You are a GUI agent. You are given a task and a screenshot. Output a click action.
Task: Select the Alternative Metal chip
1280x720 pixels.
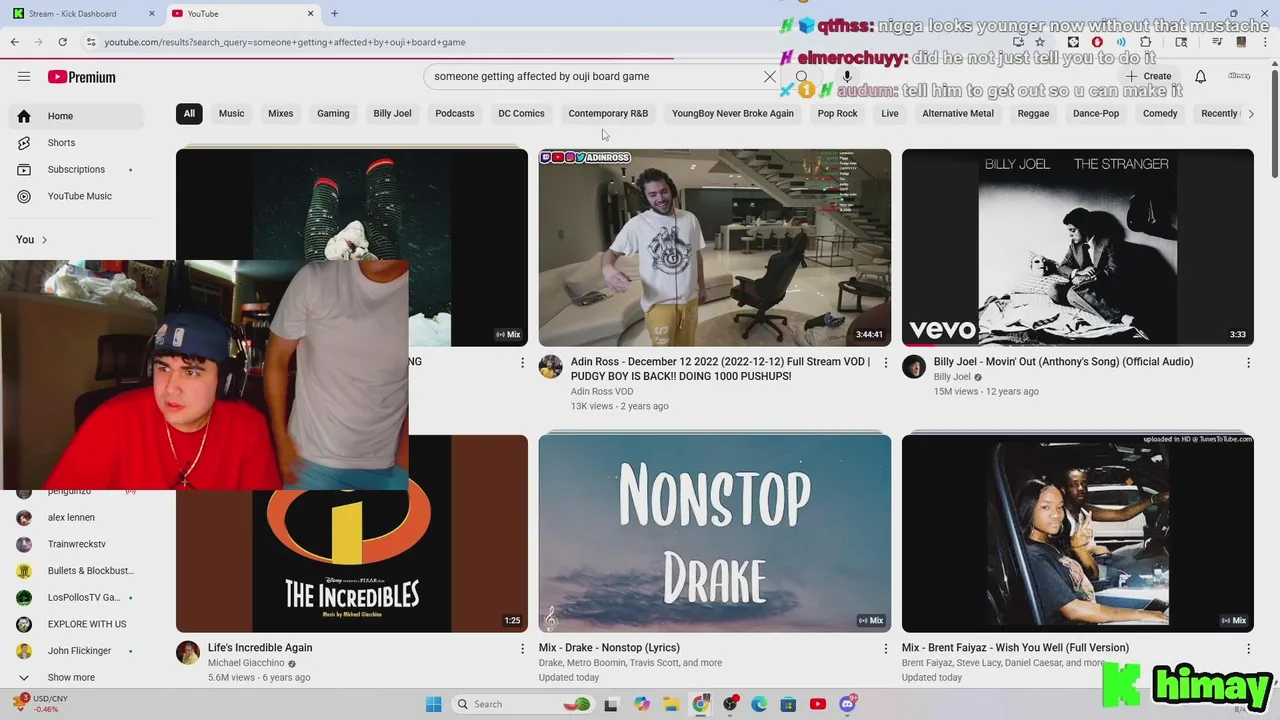(958, 114)
